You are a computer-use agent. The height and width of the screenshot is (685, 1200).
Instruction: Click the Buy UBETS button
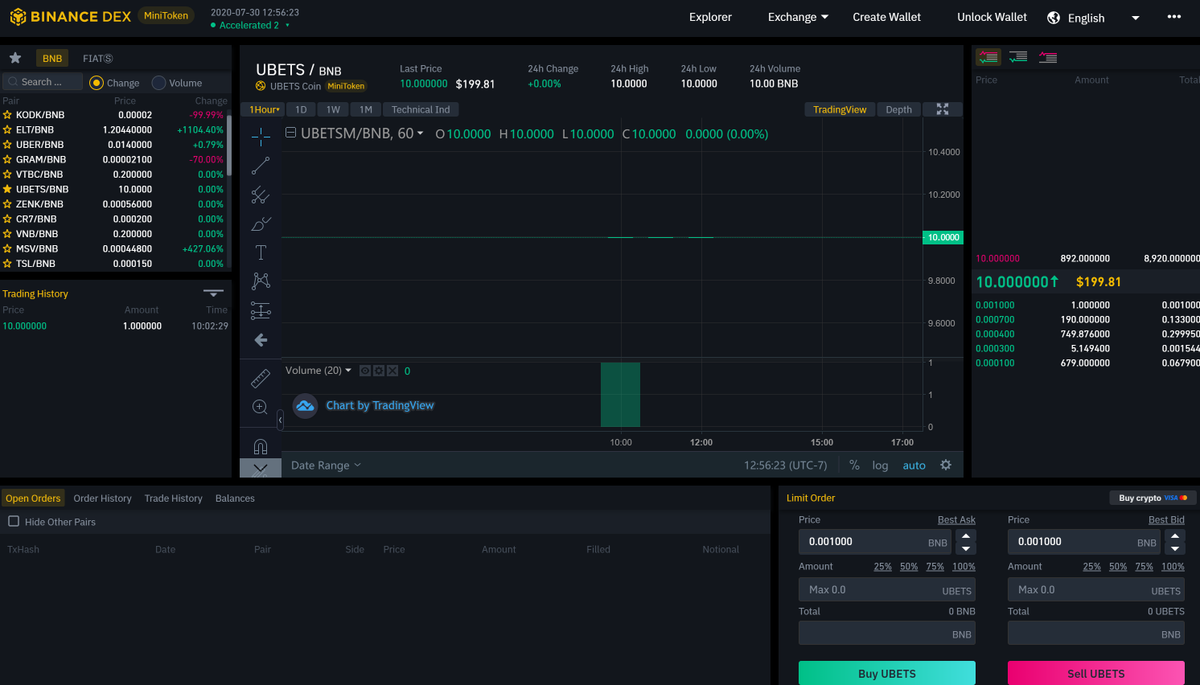tap(887, 673)
